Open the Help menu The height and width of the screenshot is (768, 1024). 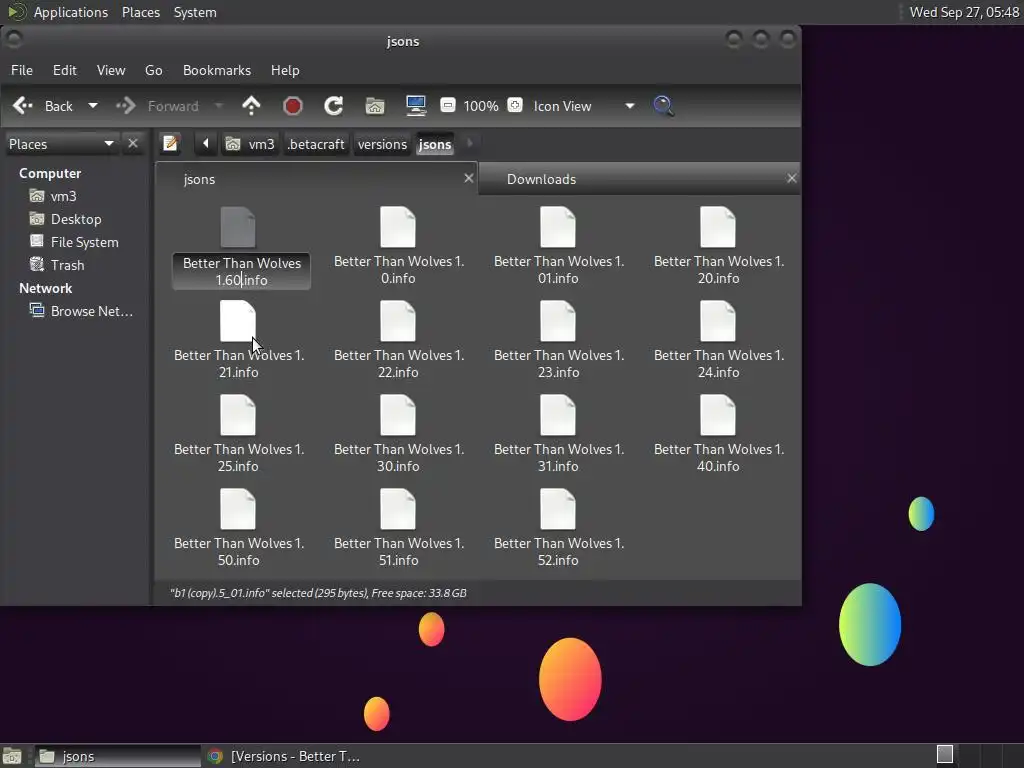[x=285, y=70]
